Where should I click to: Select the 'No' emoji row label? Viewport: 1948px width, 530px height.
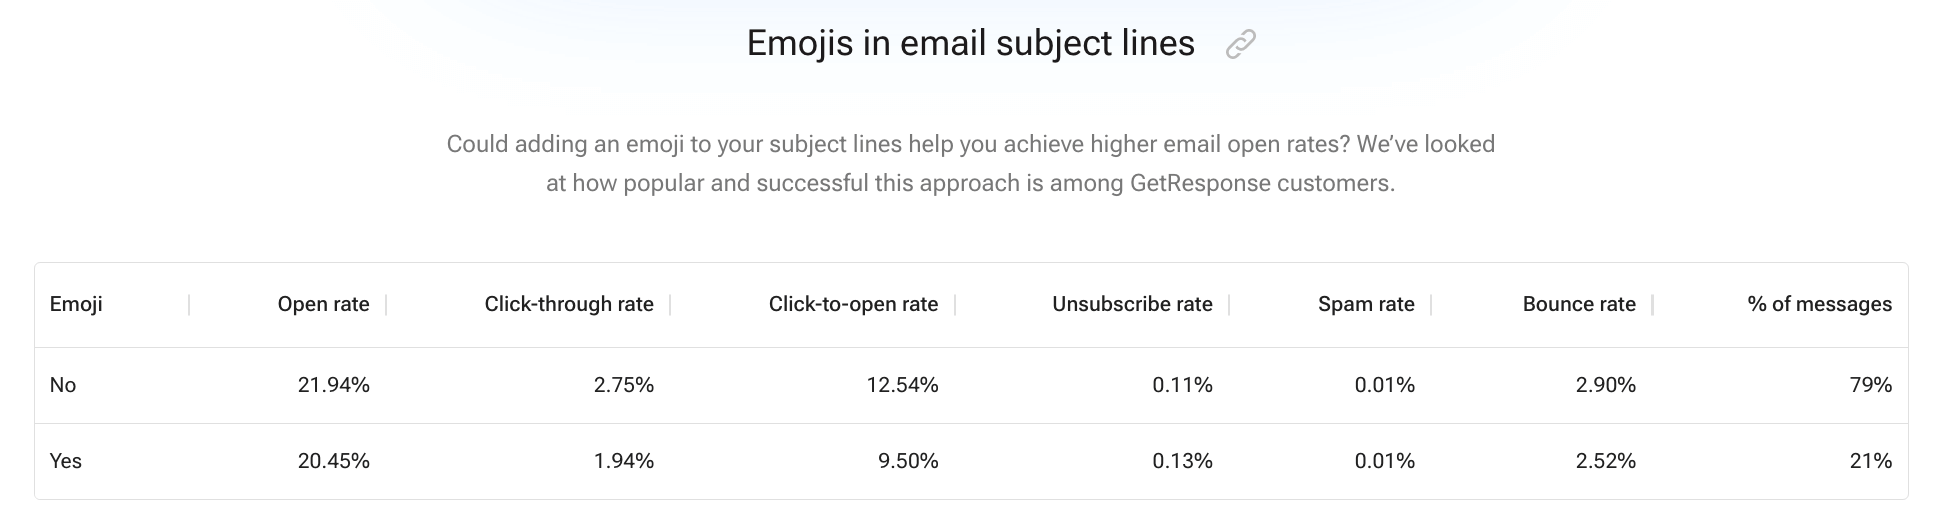63,385
